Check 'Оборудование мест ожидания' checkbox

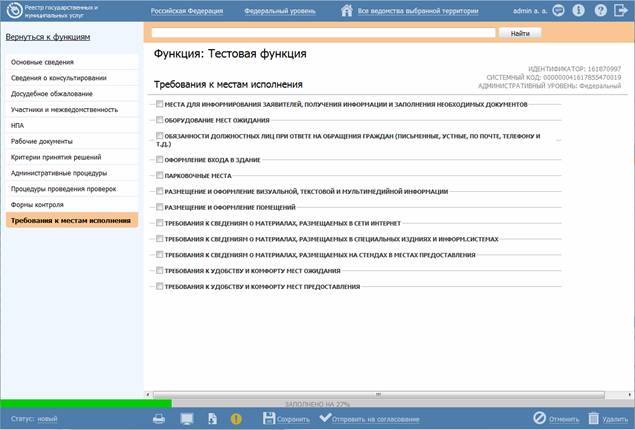point(160,120)
